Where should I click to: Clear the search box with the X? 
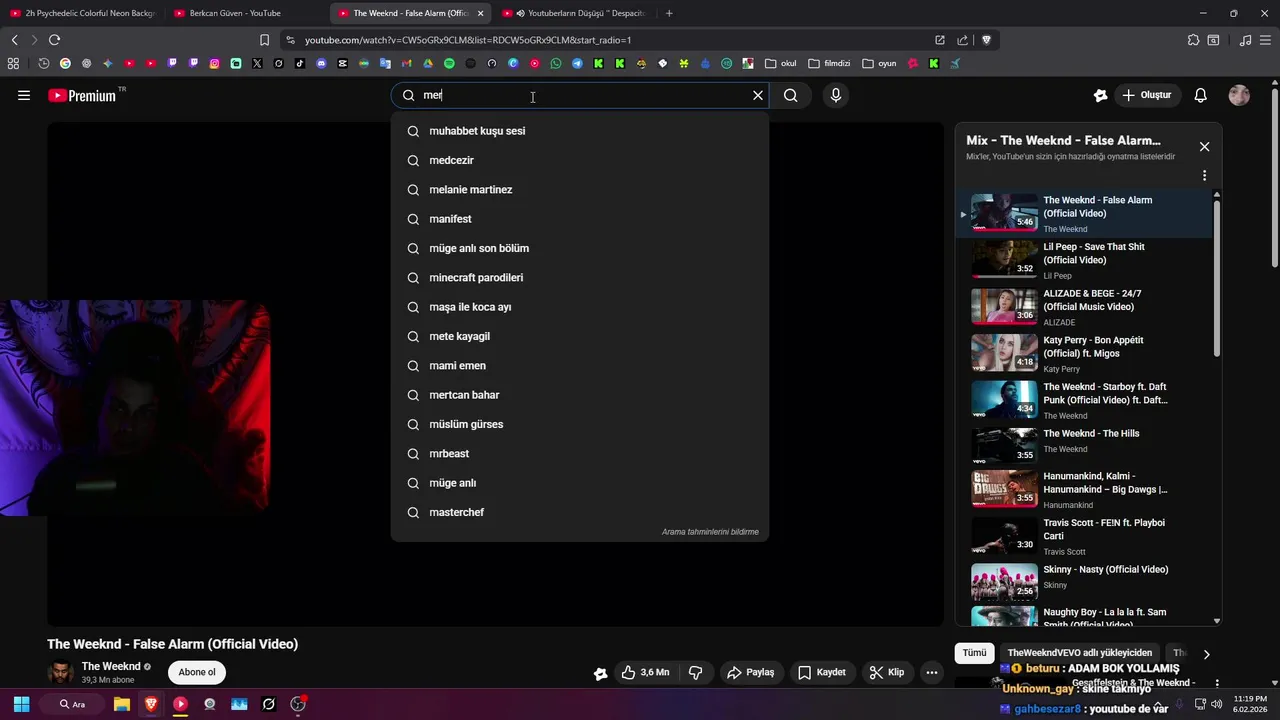[x=758, y=95]
